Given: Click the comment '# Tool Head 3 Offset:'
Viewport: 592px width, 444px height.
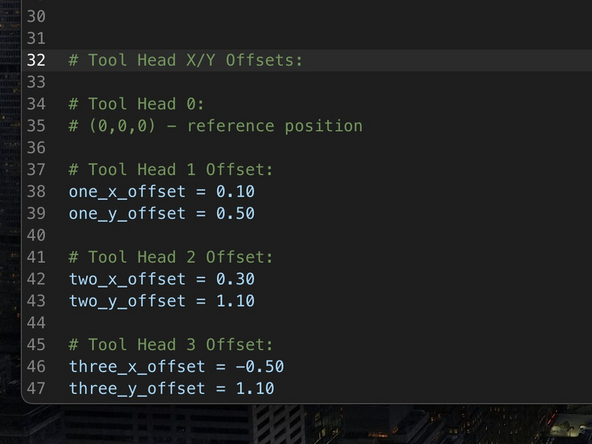Looking at the screenshot, I should coord(171,345).
